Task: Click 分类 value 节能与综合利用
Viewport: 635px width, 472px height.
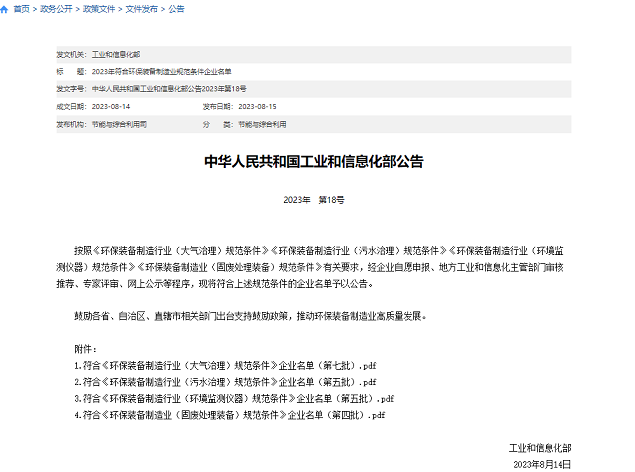Action: click(262, 124)
